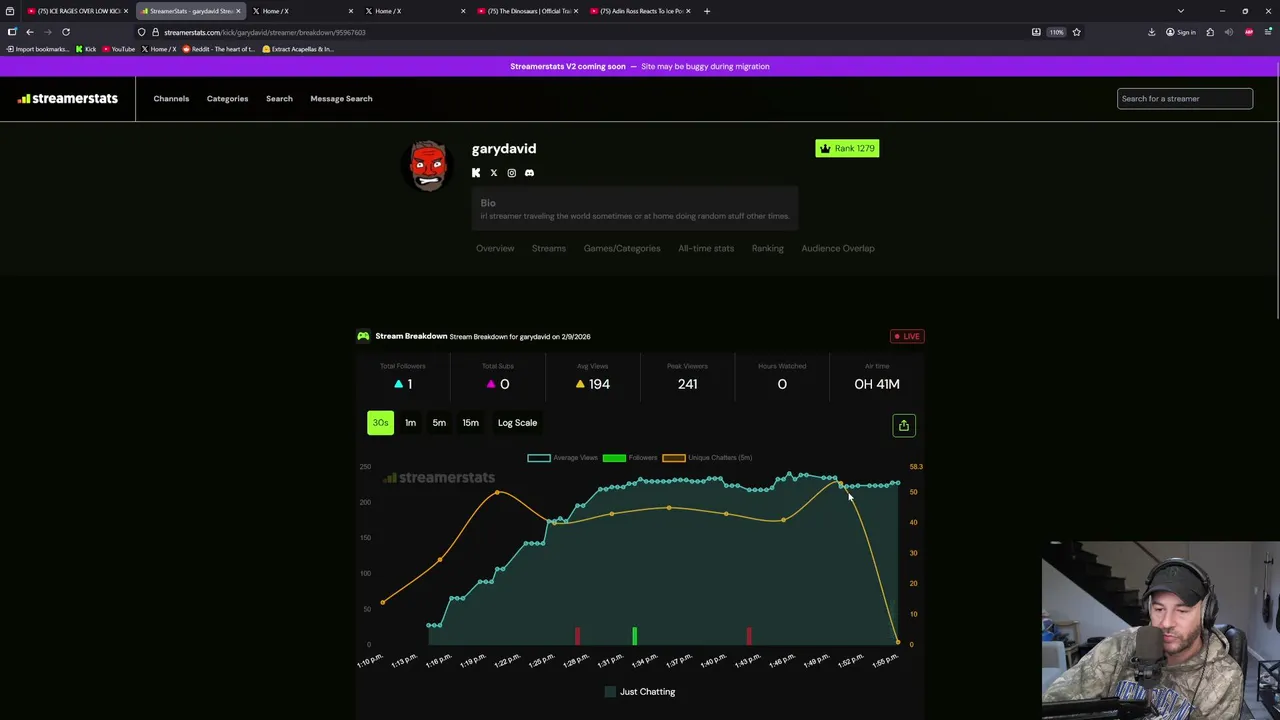Click the streamerstats.com address bar URL
Screen dimensions: 1280x720
[x=264, y=32]
